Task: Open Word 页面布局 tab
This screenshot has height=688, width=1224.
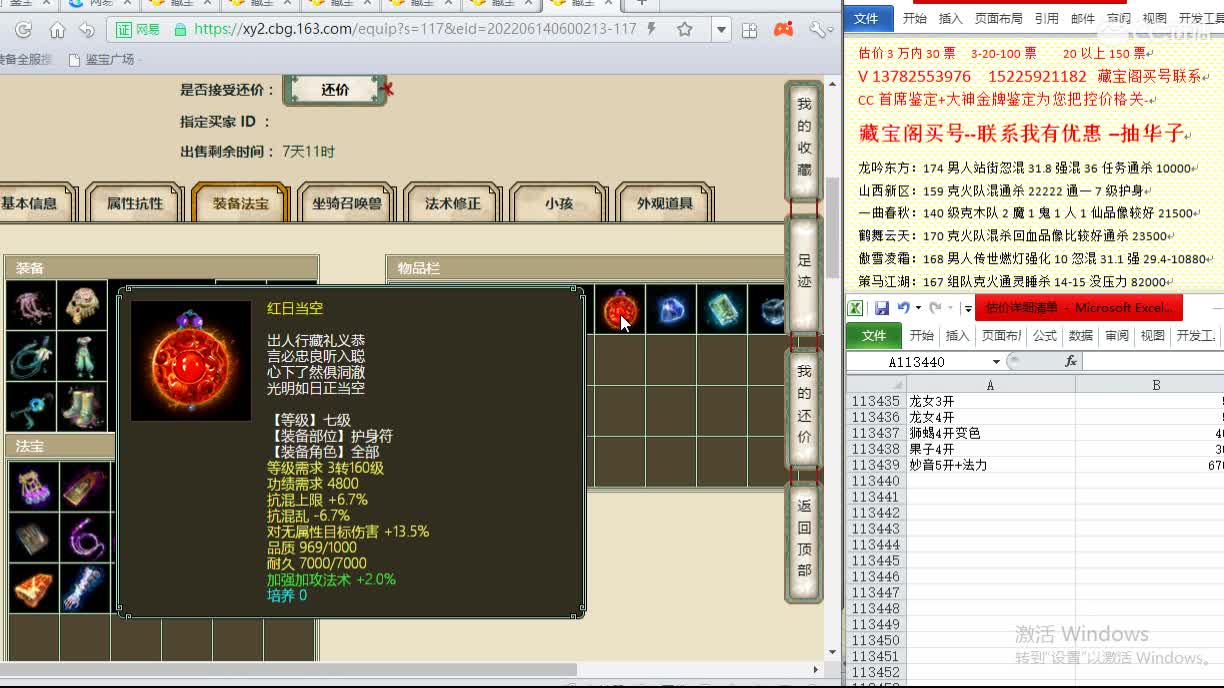Action: pyautogui.click(x=999, y=18)
